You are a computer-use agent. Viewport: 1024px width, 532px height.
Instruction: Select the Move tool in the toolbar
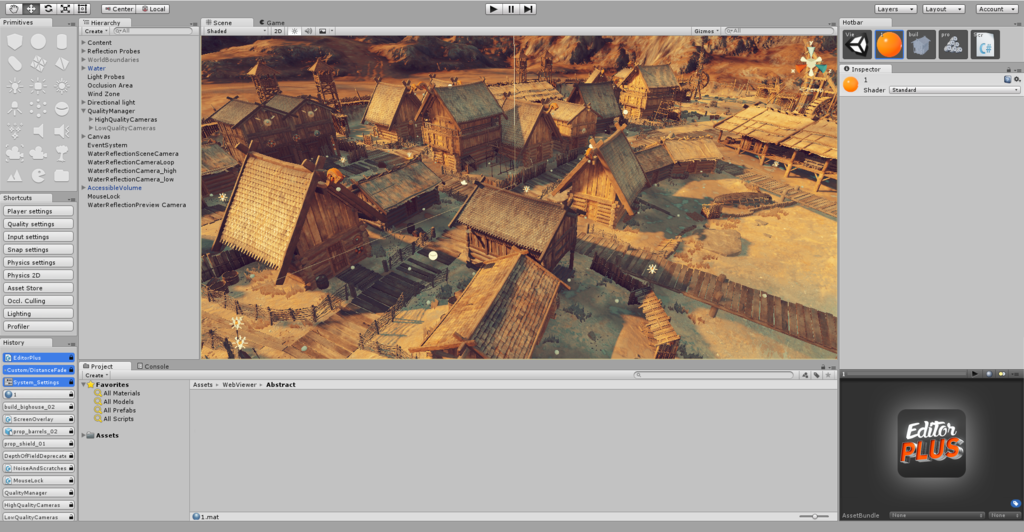[x=31, y=8]
